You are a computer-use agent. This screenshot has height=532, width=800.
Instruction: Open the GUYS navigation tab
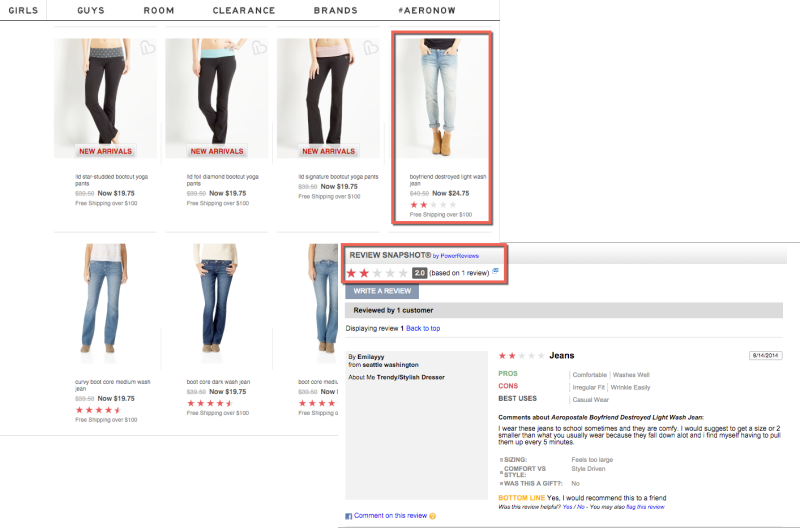[91, 10]
